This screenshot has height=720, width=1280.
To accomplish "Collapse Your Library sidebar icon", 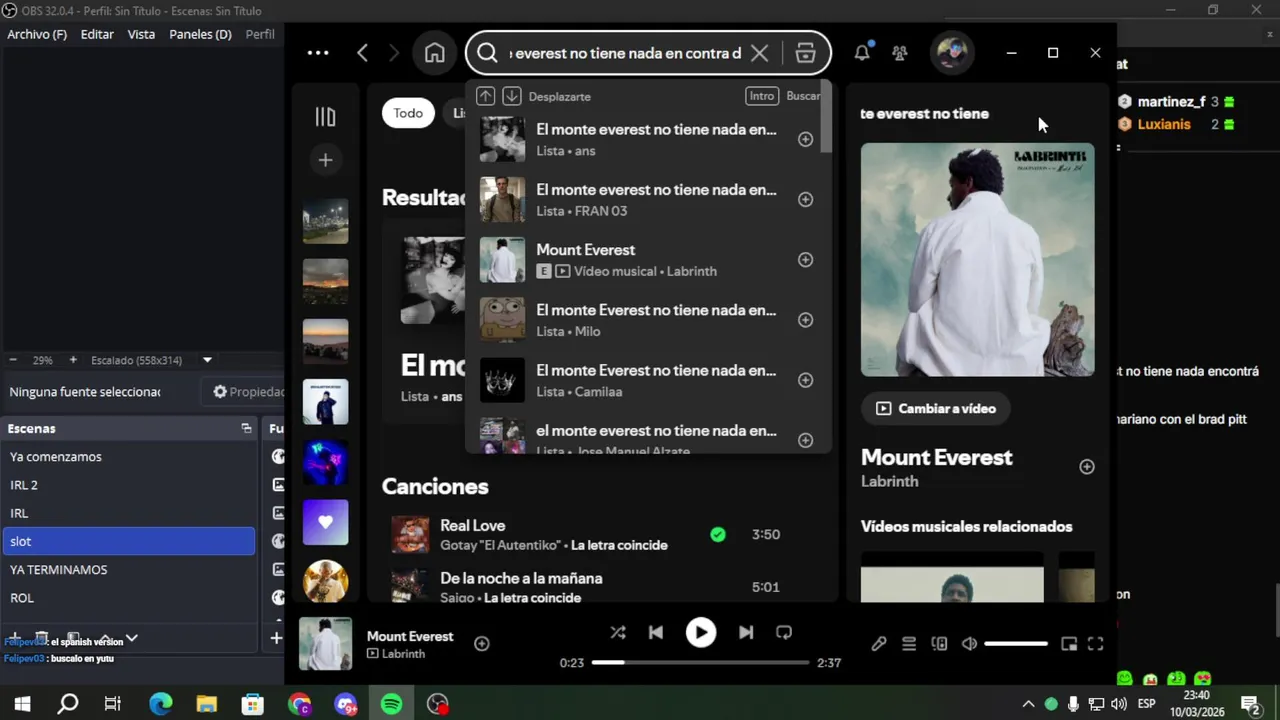I will tap(325, 117).
